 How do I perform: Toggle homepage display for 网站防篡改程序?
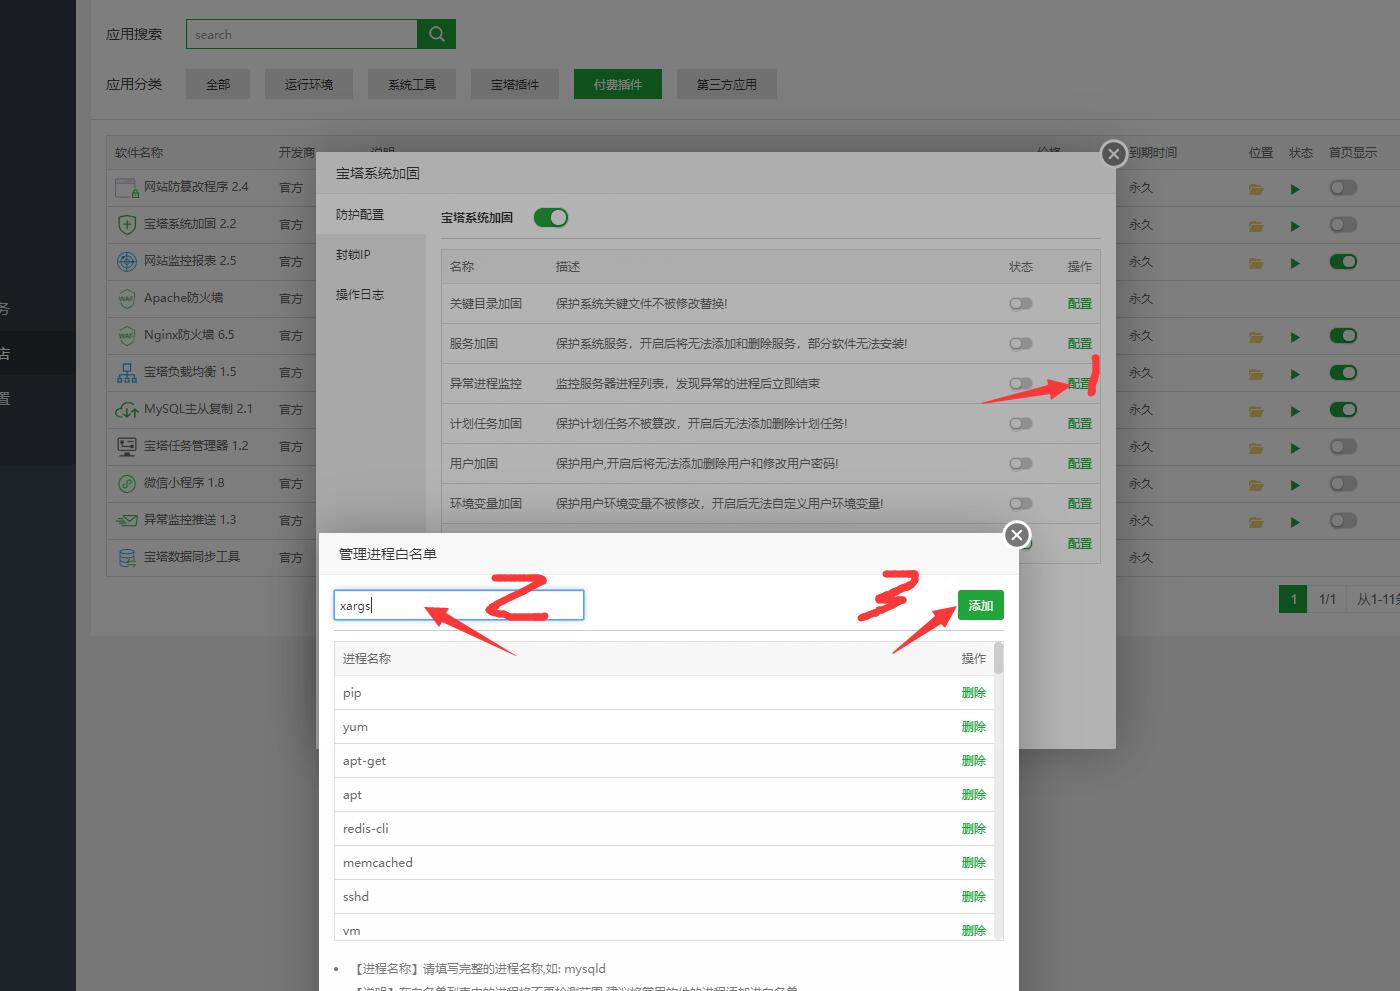point(1343,187)
